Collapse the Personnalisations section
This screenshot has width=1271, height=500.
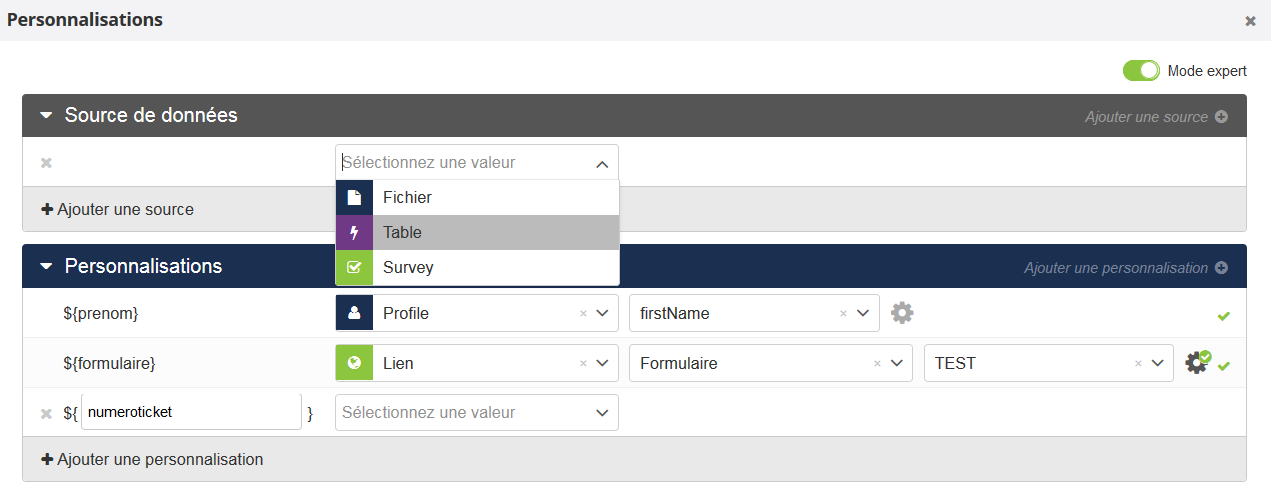click(x=46, y=267)
